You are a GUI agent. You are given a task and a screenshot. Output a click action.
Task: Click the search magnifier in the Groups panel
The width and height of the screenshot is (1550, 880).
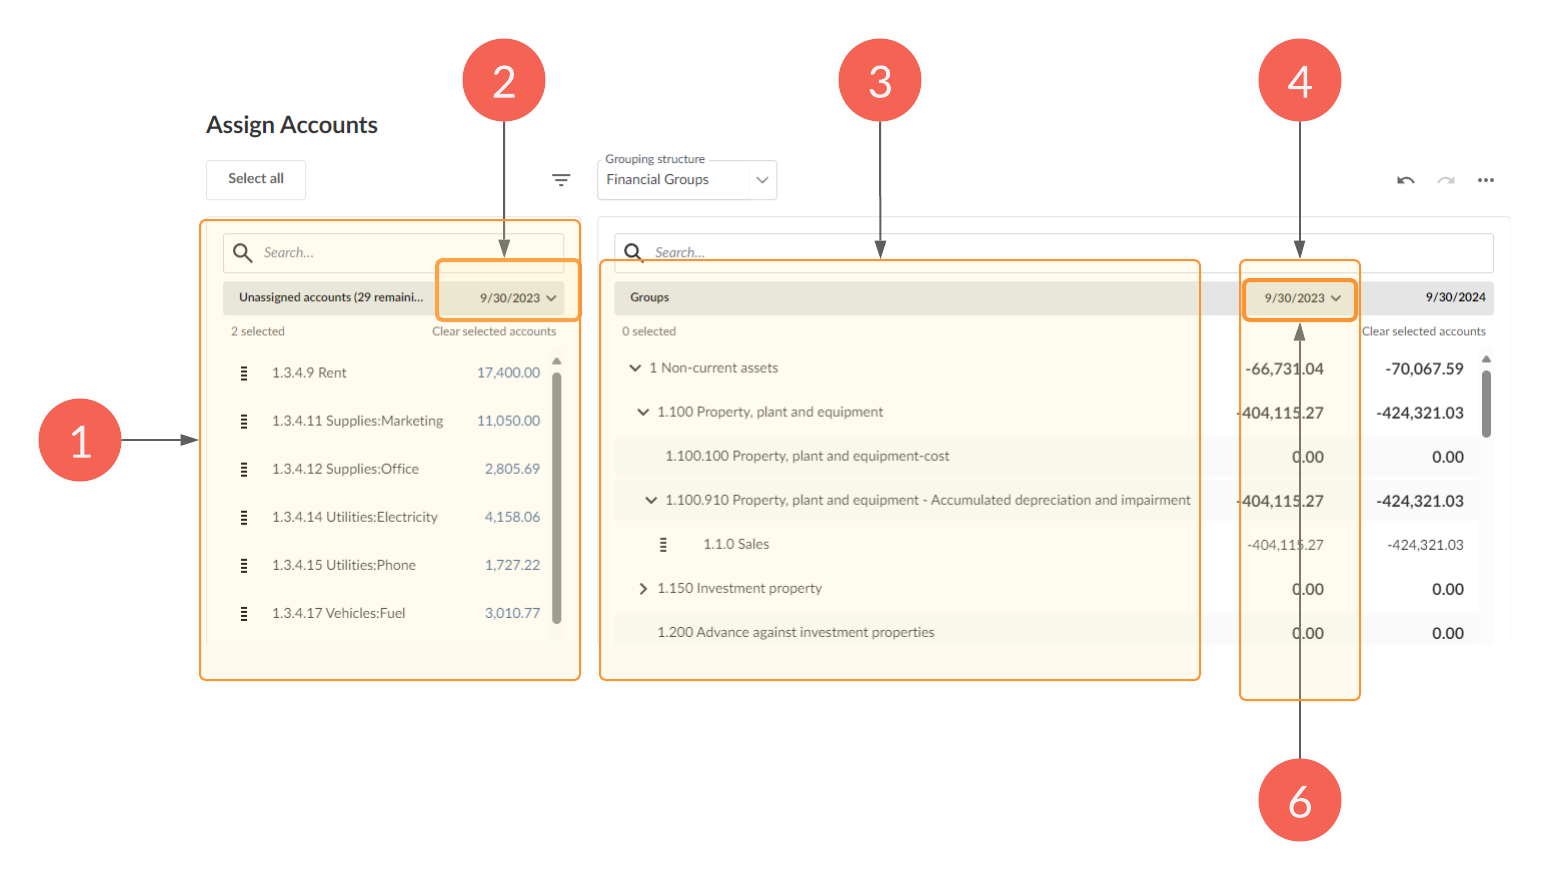[633, 252]
